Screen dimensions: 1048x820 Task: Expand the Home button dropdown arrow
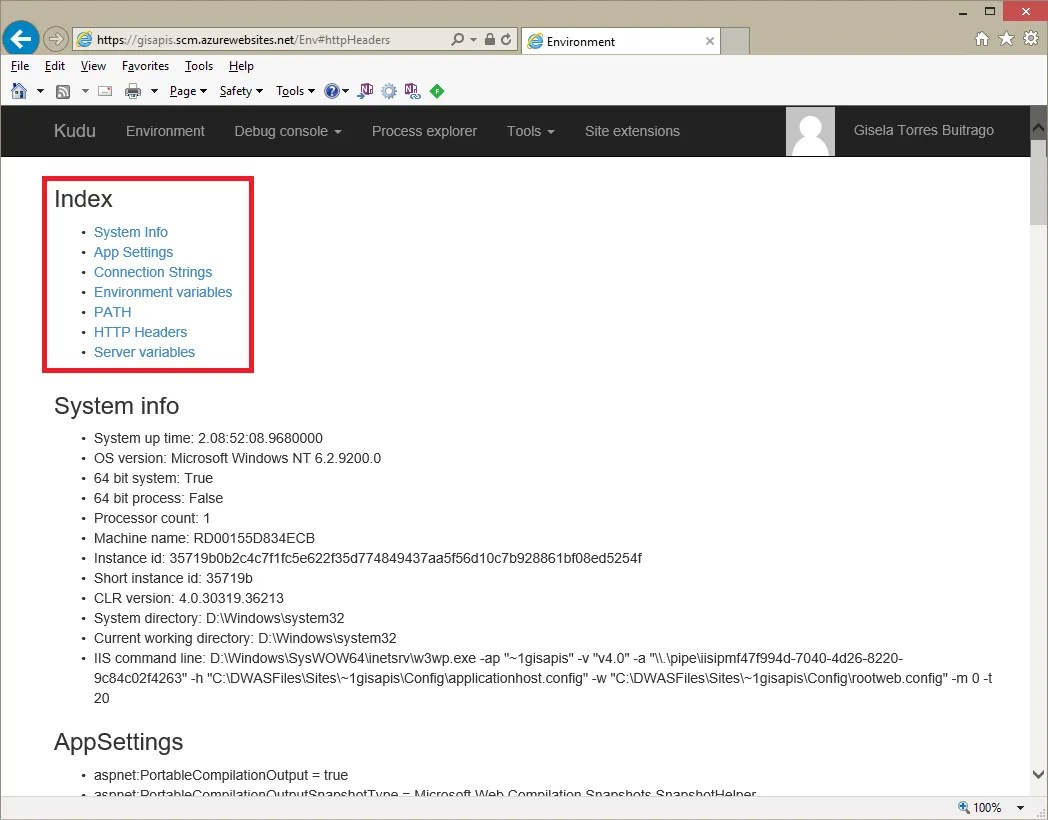coord(40,91)
